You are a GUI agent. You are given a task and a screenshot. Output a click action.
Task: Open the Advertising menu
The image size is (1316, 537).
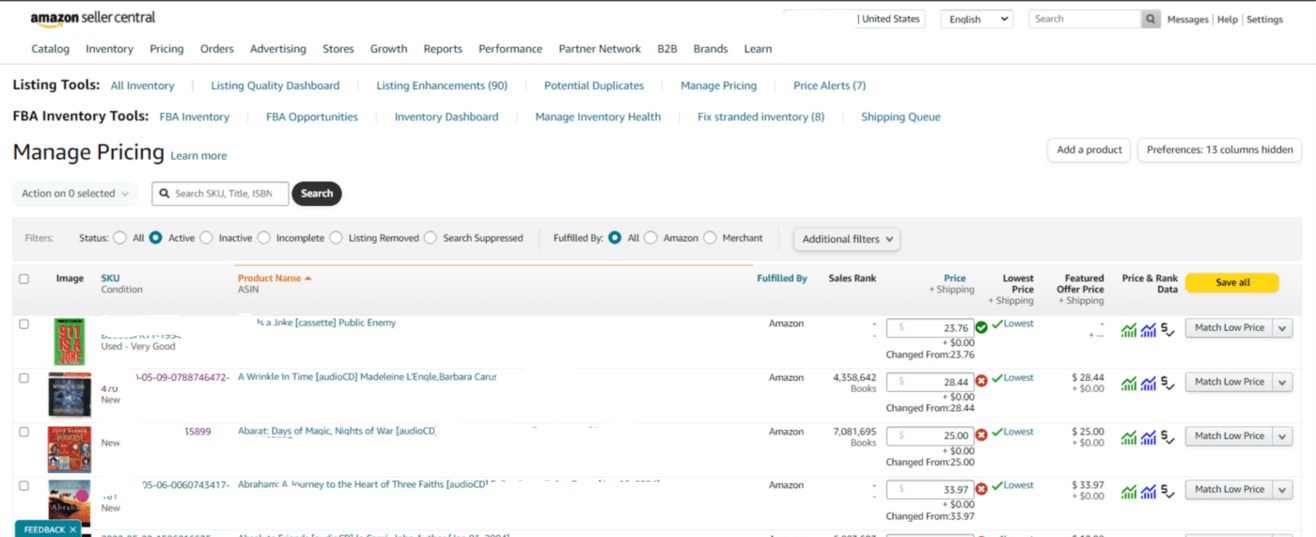click(278, 49)
